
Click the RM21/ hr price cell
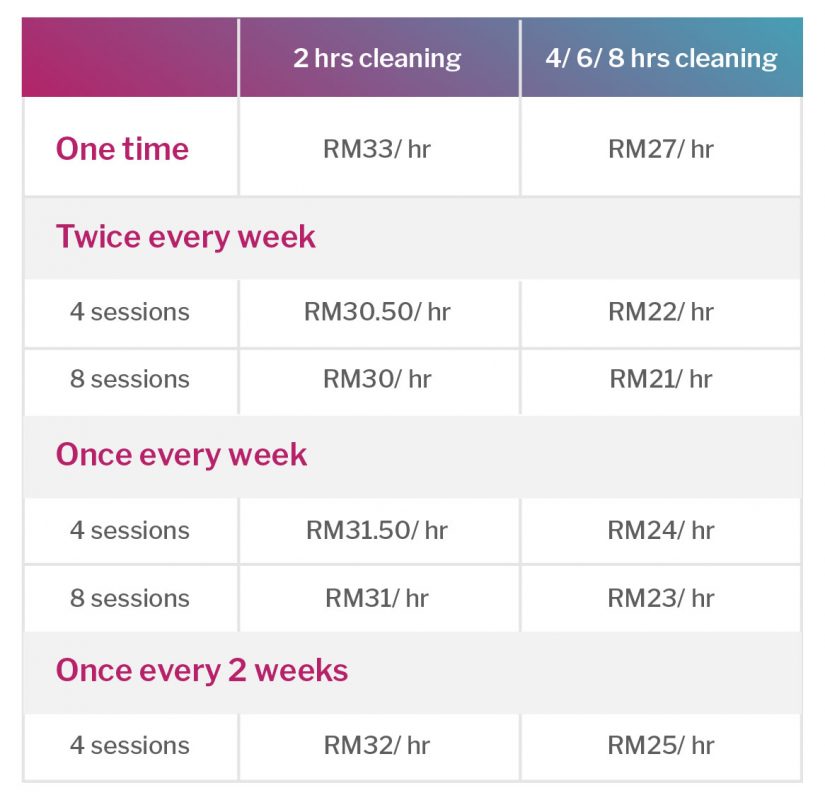[x=661, y=379]
